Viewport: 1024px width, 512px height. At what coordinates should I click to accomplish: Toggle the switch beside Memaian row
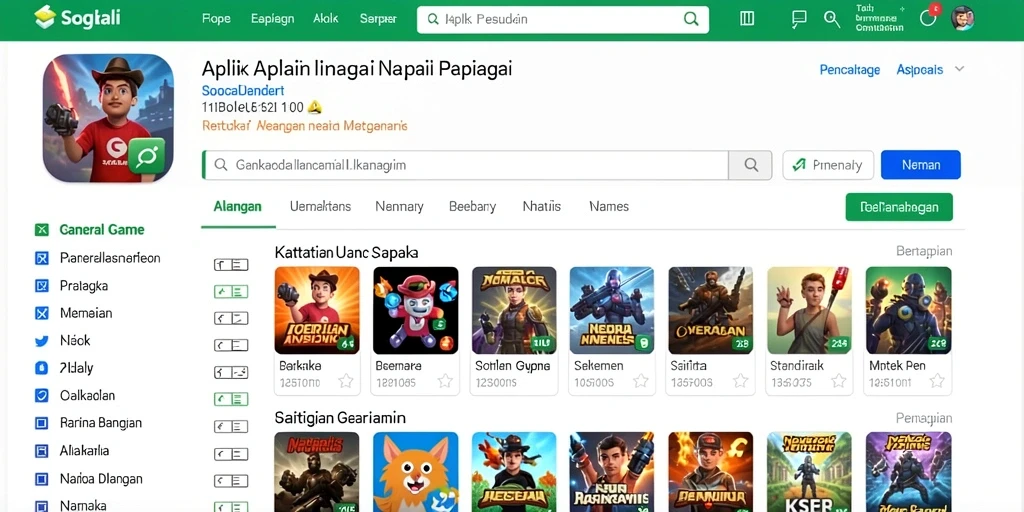tap(231, 319)
